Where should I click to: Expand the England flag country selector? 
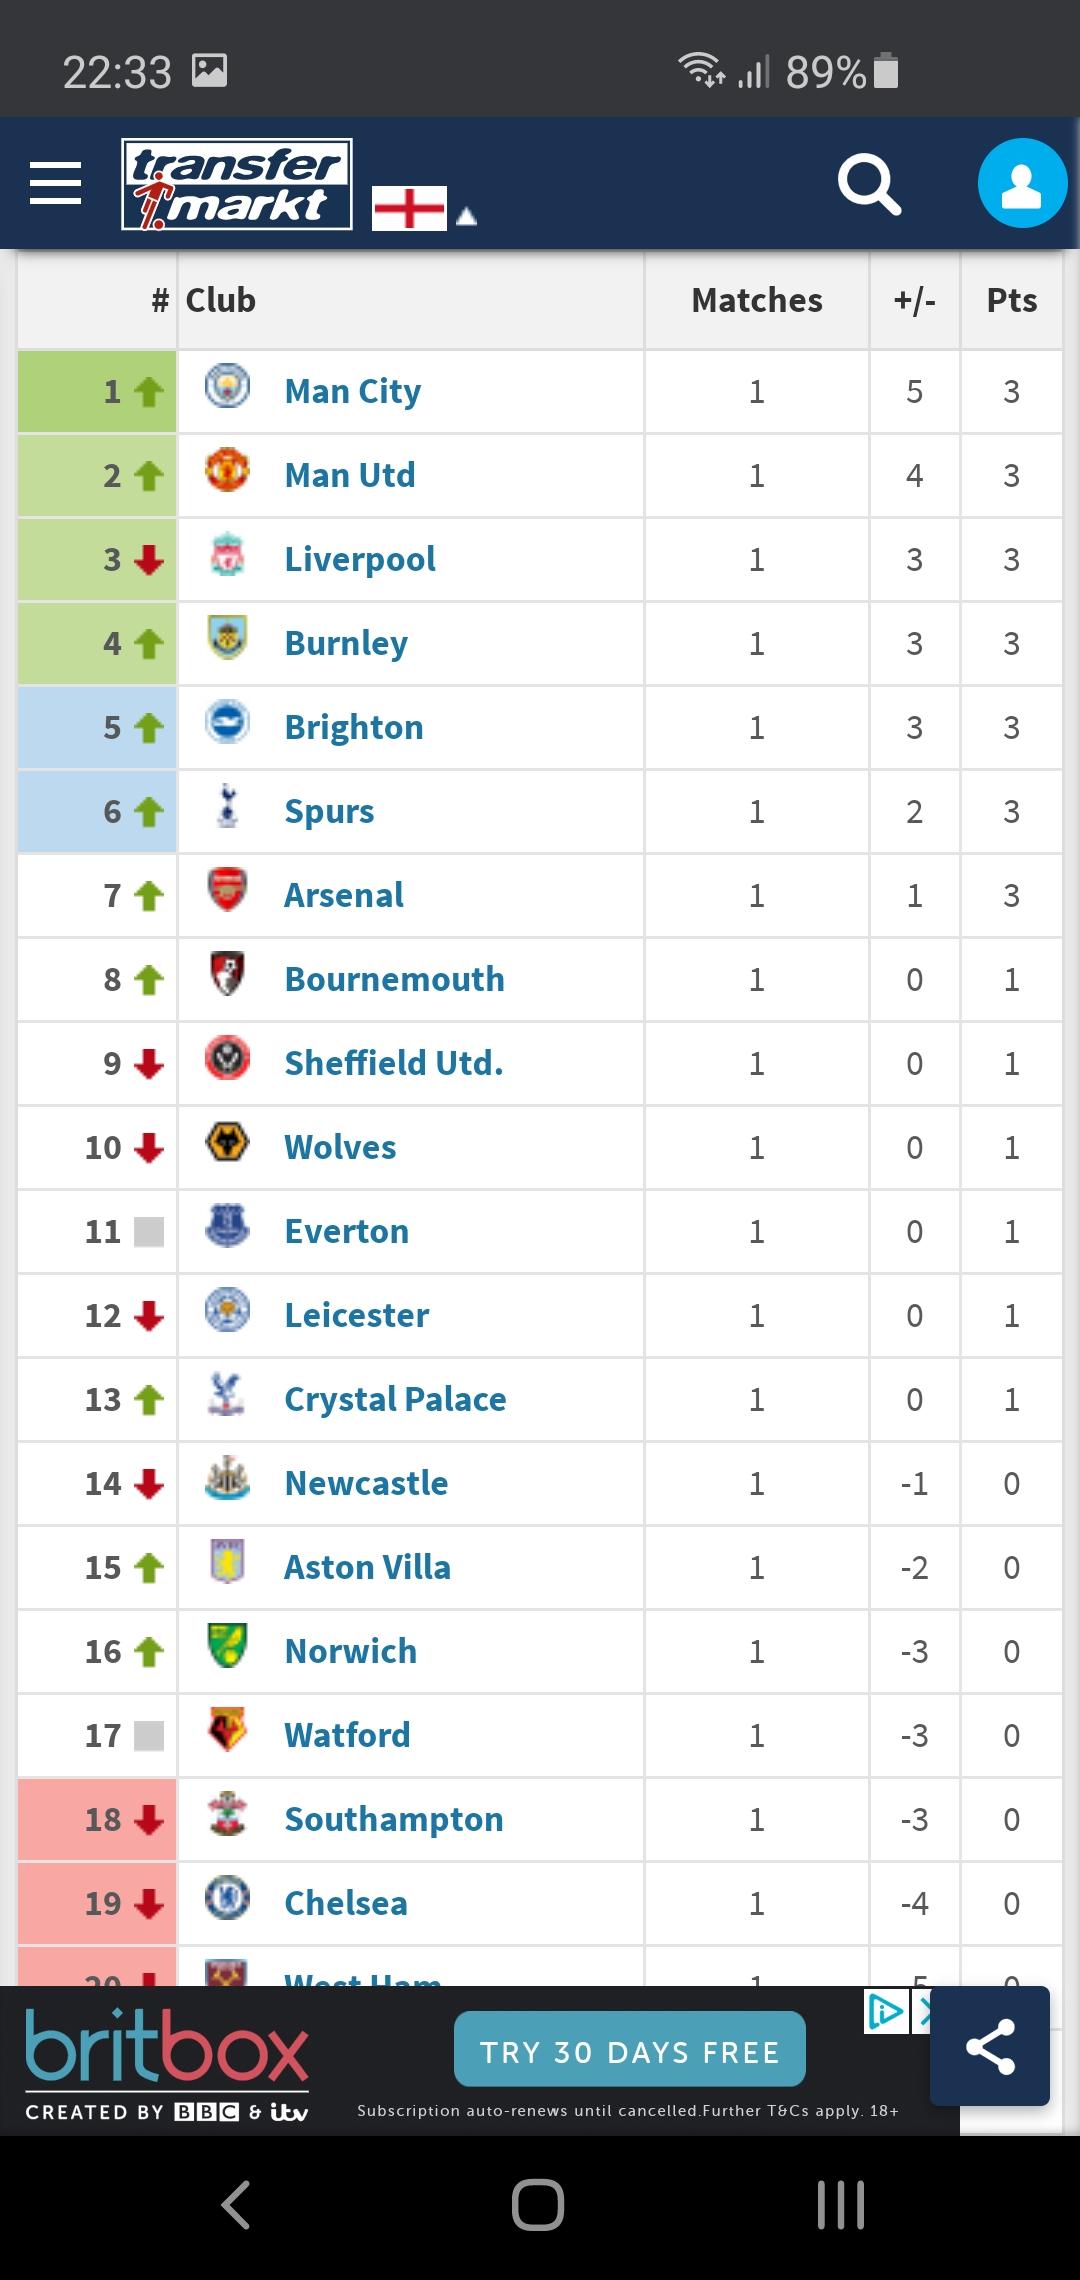coord(422,209)
